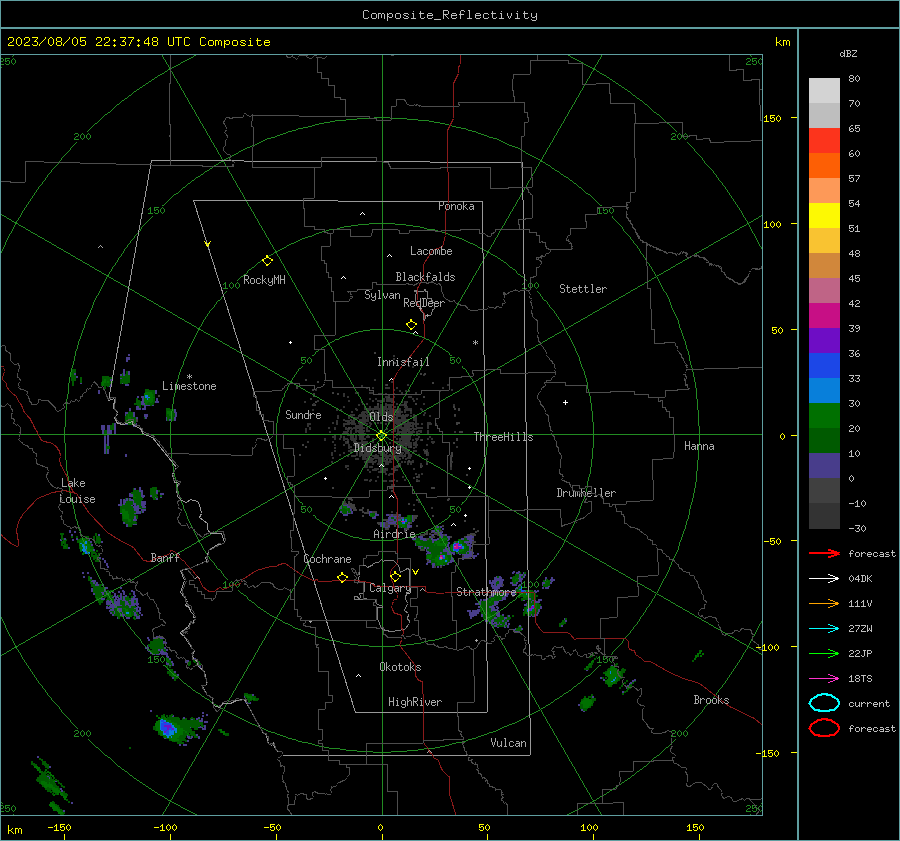
Task: Click the ThreeHills label
Action: pos(503,437)
